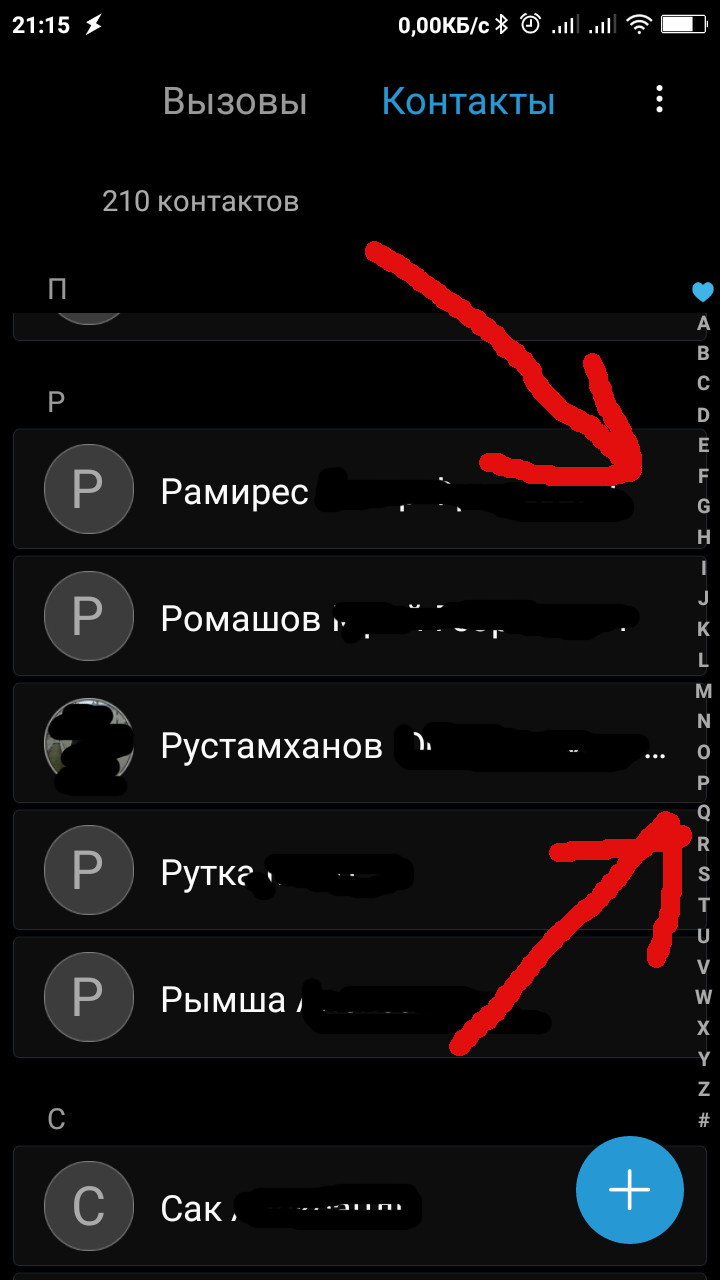Viewport: 720px width, 1280px height.
Task: Select the # symbol in alphabet index
Action: point(703,1120)
